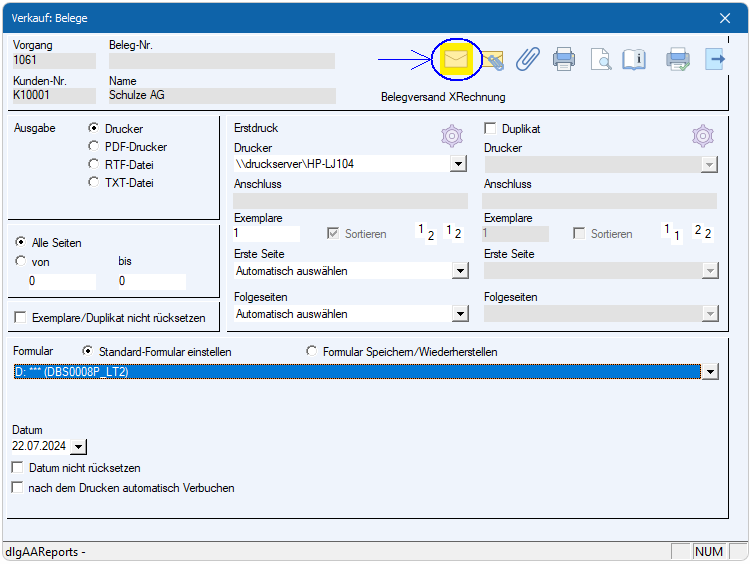
Task: Click the plain printer icon
Action: tap(564, 60)
